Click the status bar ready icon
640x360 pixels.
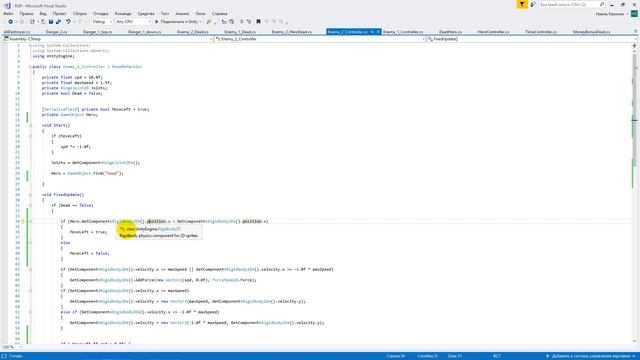pos(4,356)
